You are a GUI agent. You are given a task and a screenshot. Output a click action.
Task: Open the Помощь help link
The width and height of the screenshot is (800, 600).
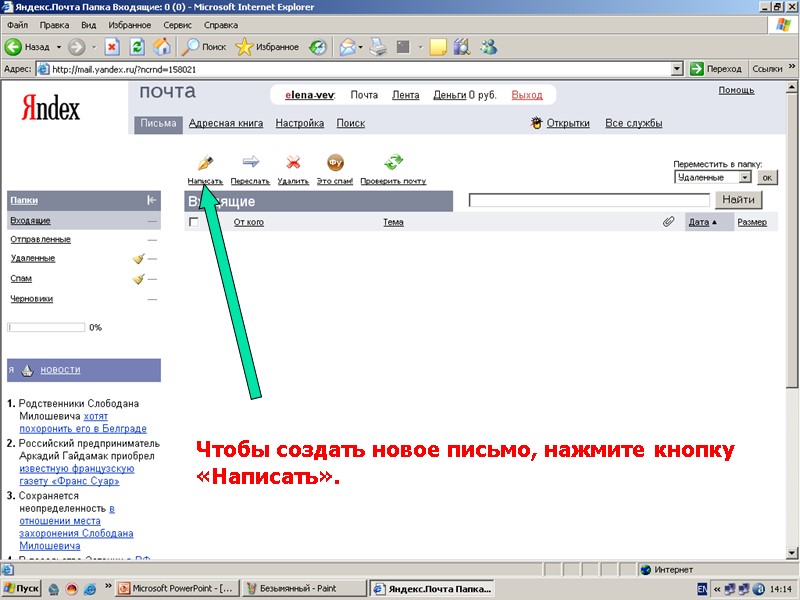tap(736, 90)
